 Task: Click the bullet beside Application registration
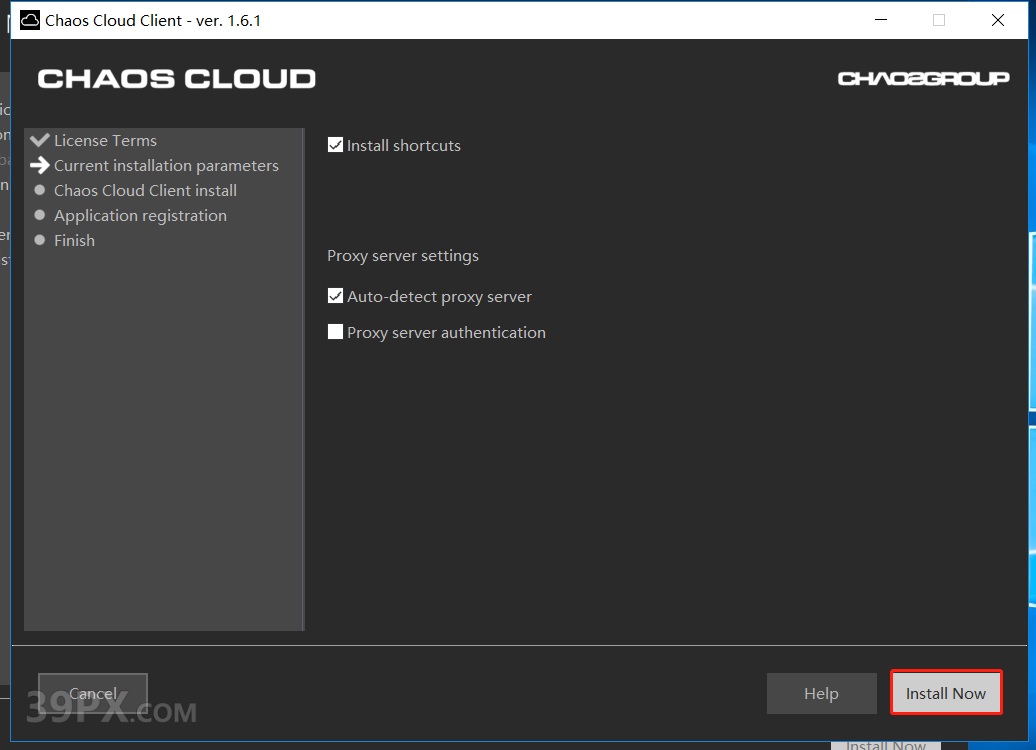coord(40,215)
